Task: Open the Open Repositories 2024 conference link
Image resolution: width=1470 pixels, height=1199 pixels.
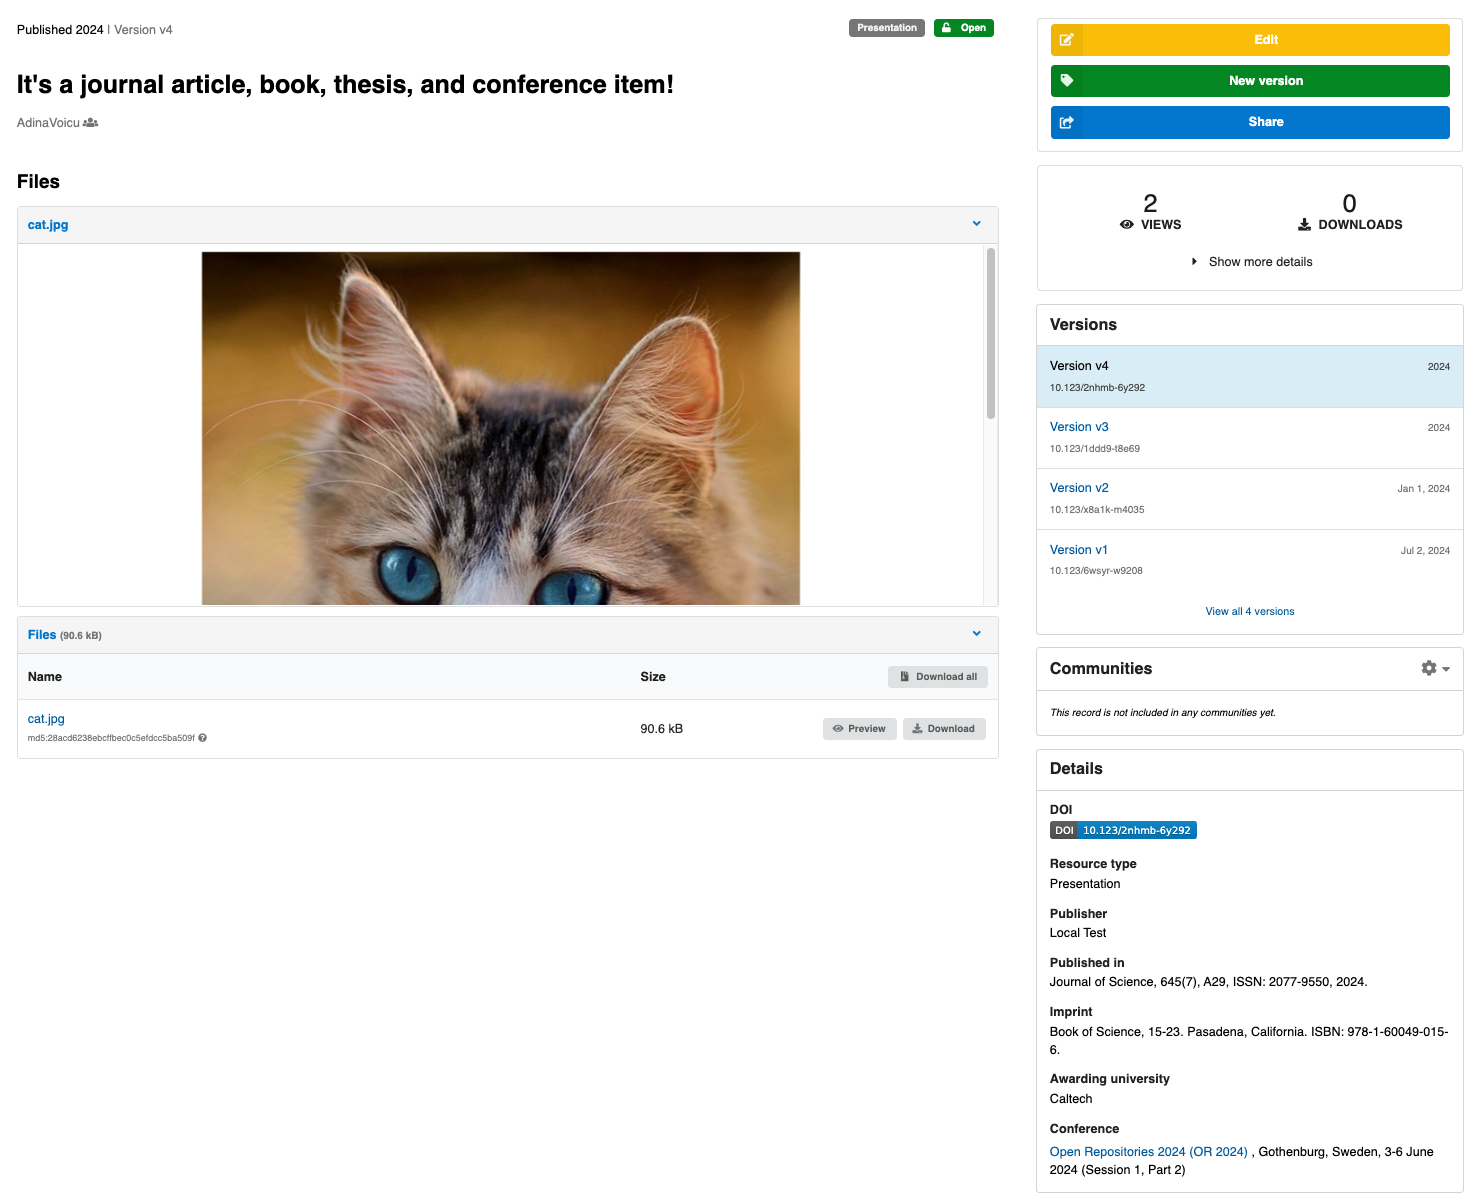Action: 1149,1152
